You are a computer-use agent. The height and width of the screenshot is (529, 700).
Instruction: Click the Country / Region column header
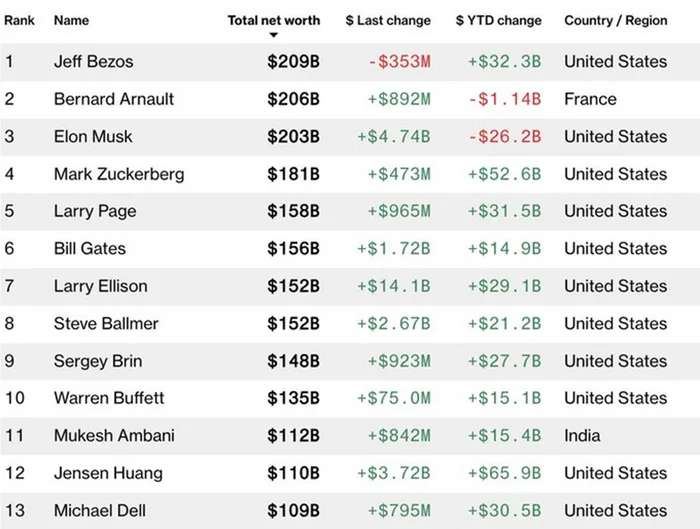[616, 21]
